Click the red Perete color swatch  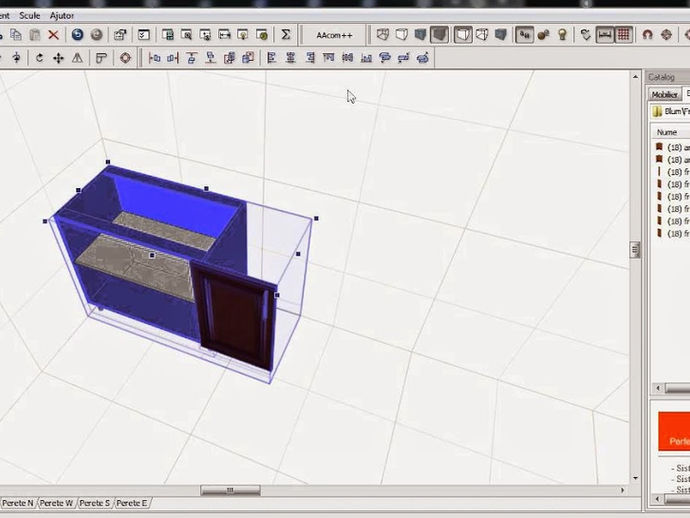[x=674, y=431]
